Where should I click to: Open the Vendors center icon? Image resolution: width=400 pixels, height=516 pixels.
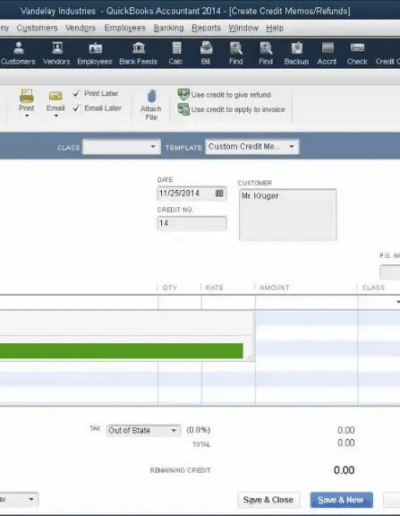pyautogui.click(x=57, y=53)
